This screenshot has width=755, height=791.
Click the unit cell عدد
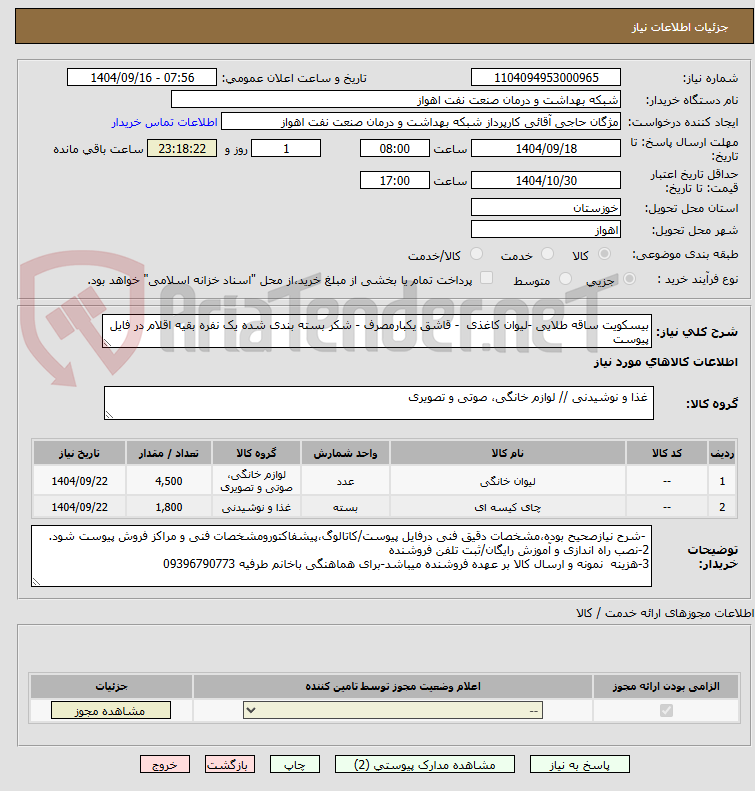(x=345, y=481)
